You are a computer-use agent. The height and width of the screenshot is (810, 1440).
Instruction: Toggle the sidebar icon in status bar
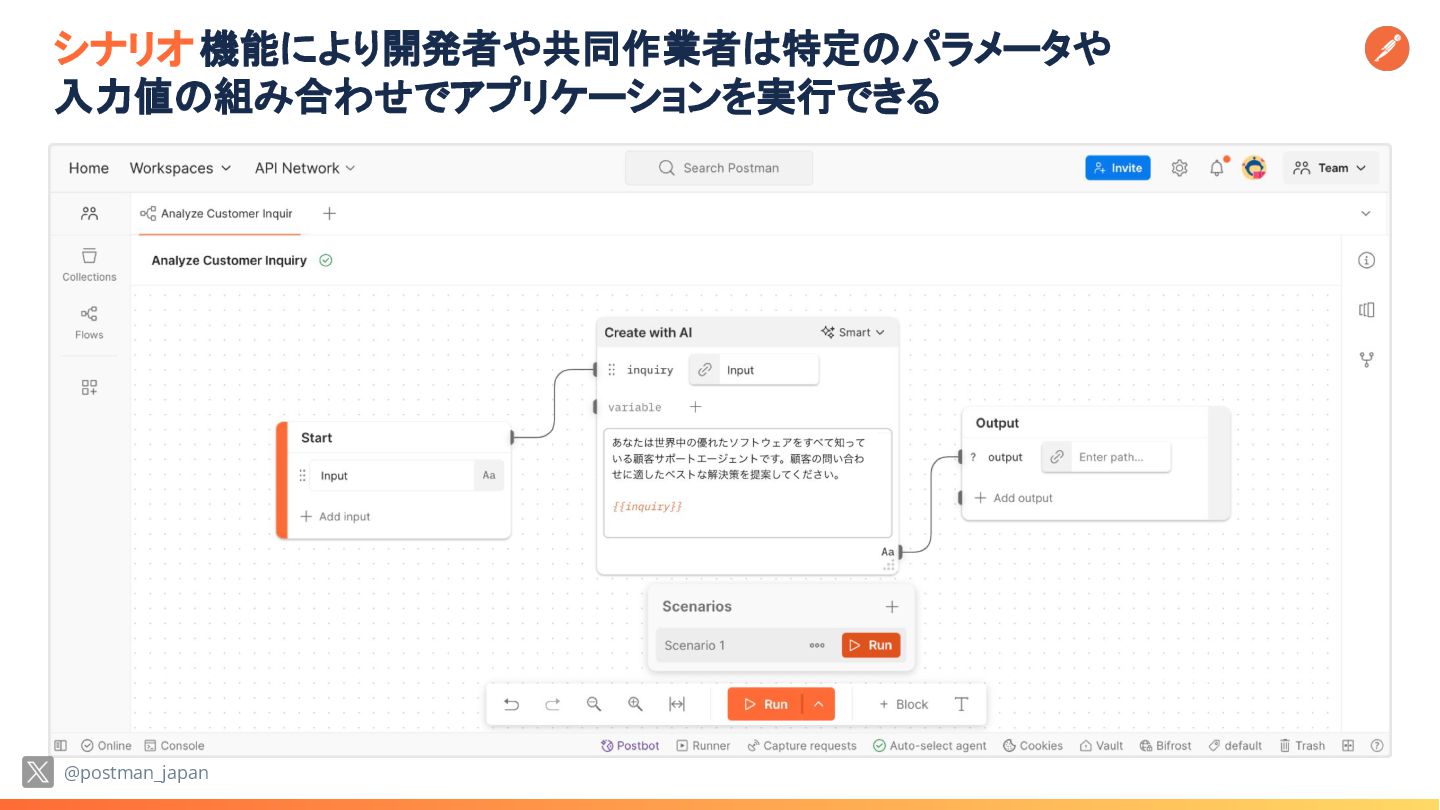[60, 745]
